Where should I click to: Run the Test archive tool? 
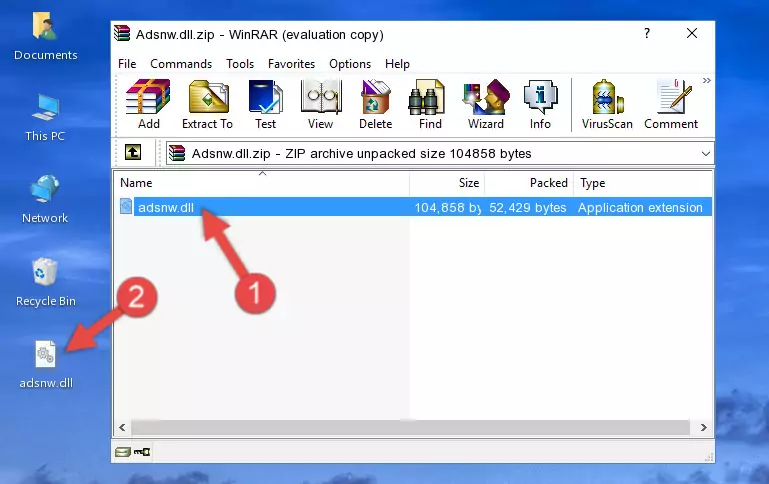[x=265, y=104]
